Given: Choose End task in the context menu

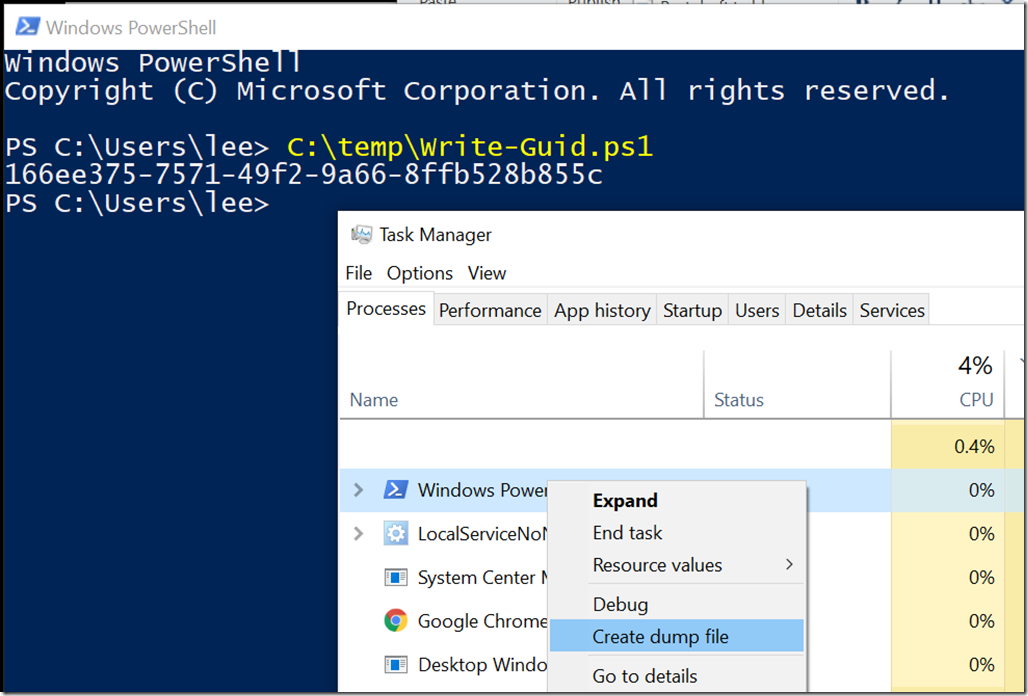Looking at the screenshot, I should pos(627,533).
